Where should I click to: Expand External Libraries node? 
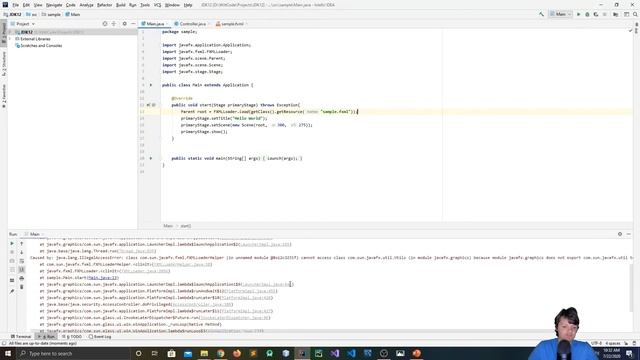click(11, 39)
